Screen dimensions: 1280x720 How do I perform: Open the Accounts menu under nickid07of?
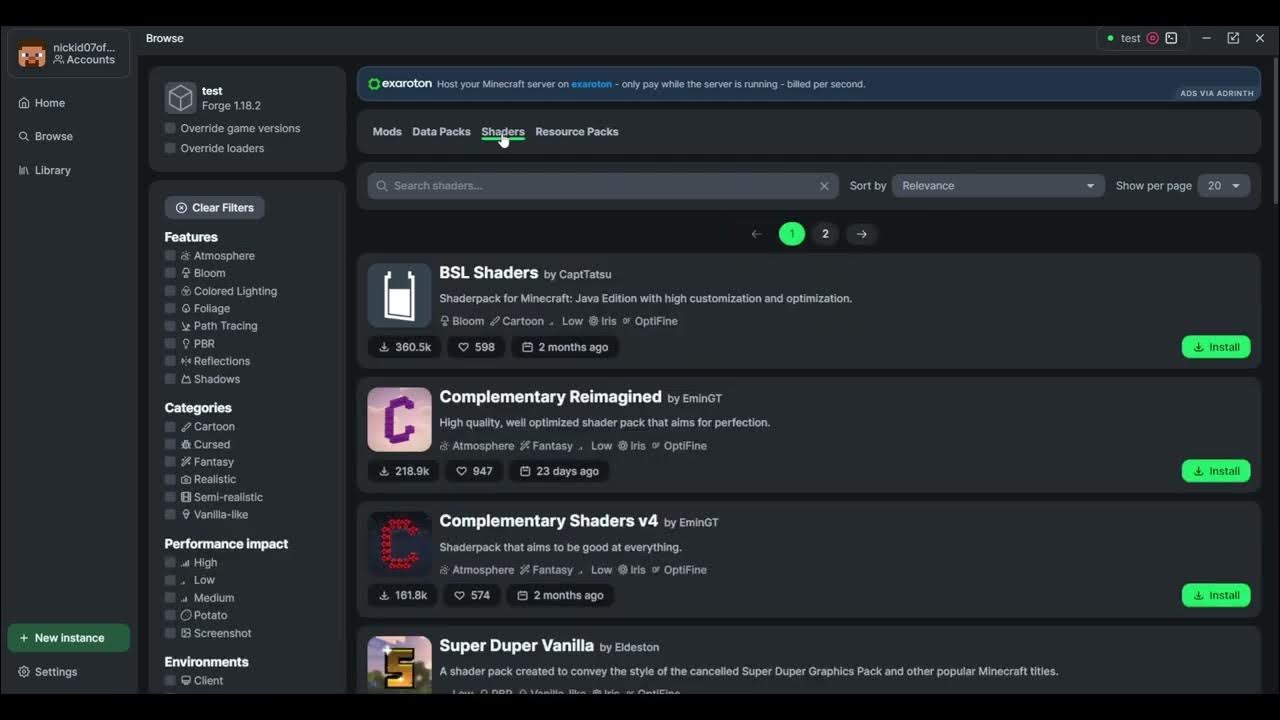click(x=84, y=60)
